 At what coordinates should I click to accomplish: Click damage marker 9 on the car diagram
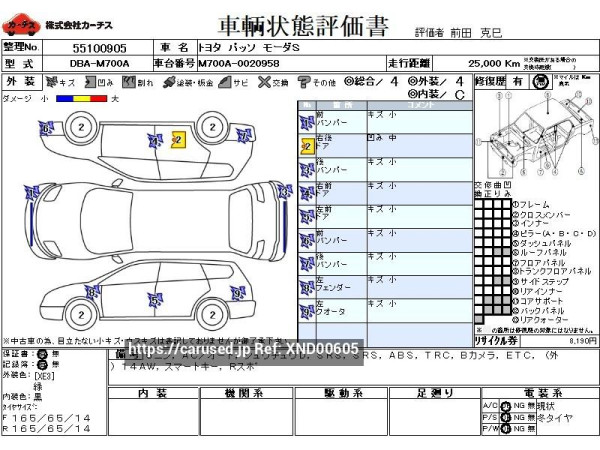click(238, 293)
